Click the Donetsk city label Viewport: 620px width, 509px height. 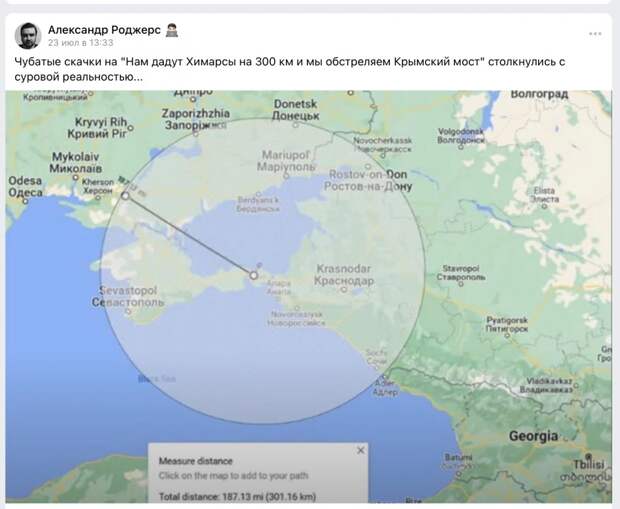295,110
